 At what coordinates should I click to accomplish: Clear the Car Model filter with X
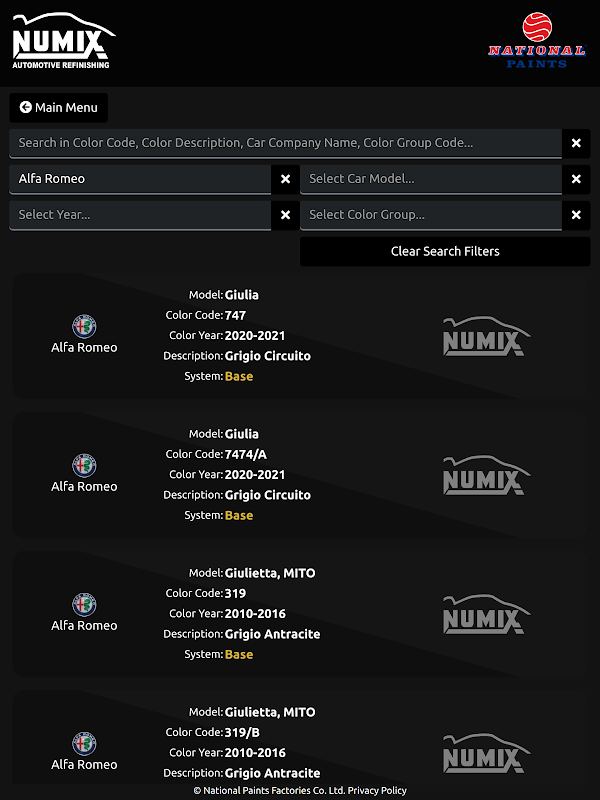click(576, 179)
